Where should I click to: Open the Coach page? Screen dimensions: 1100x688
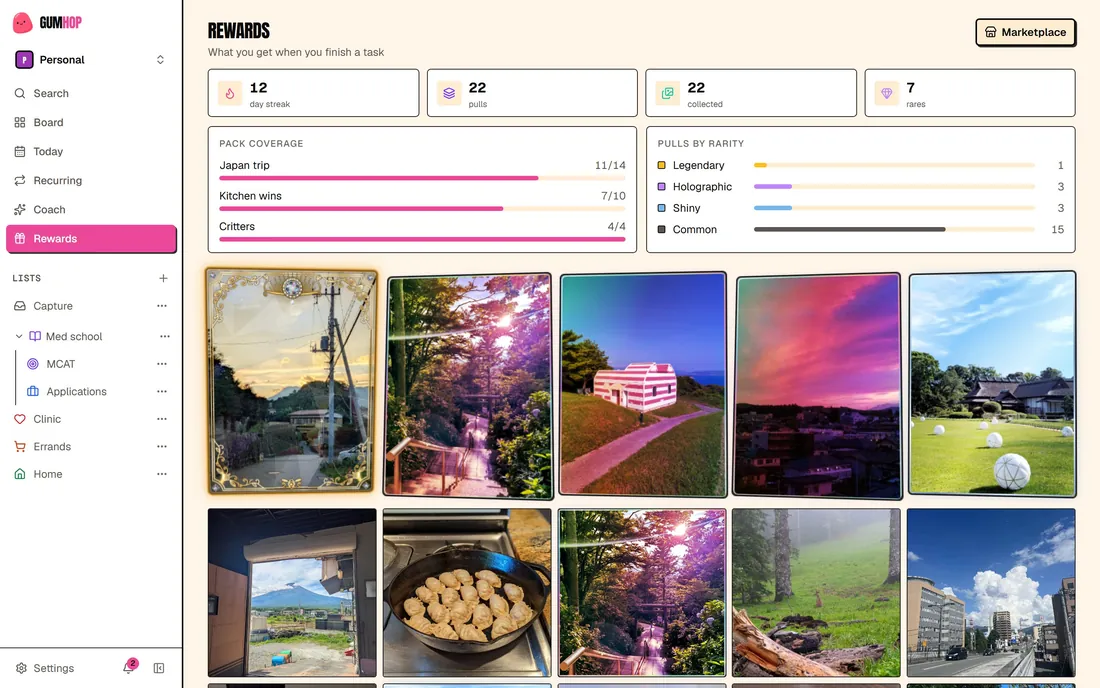click(x=91, y=210)
